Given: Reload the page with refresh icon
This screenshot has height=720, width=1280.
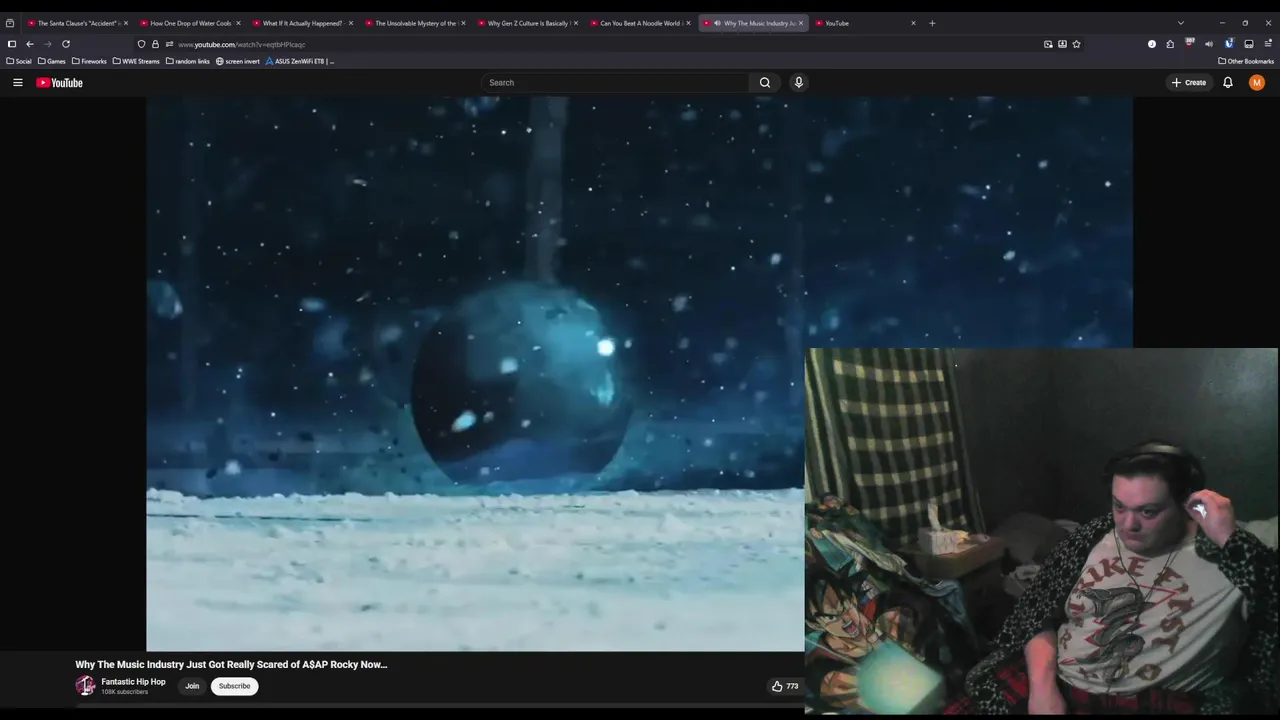Looking at the screenshot, I should pos(66,44).
